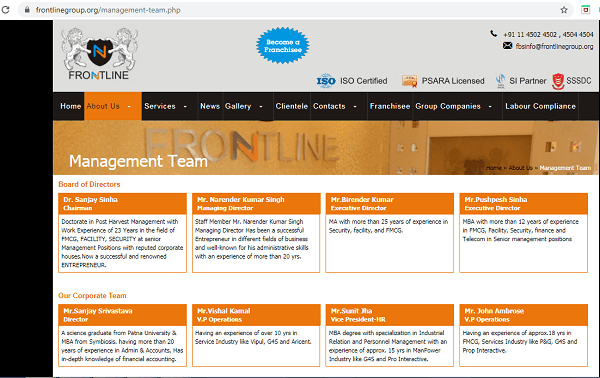Click the Our Corporate Team heading
Viewport: 600px width, 378px height.
click(x=92, y=295)
